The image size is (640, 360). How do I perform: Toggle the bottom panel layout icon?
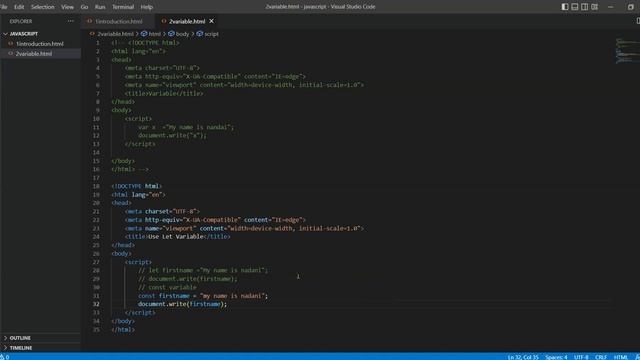pyautogui.click(x=575, y=7)
